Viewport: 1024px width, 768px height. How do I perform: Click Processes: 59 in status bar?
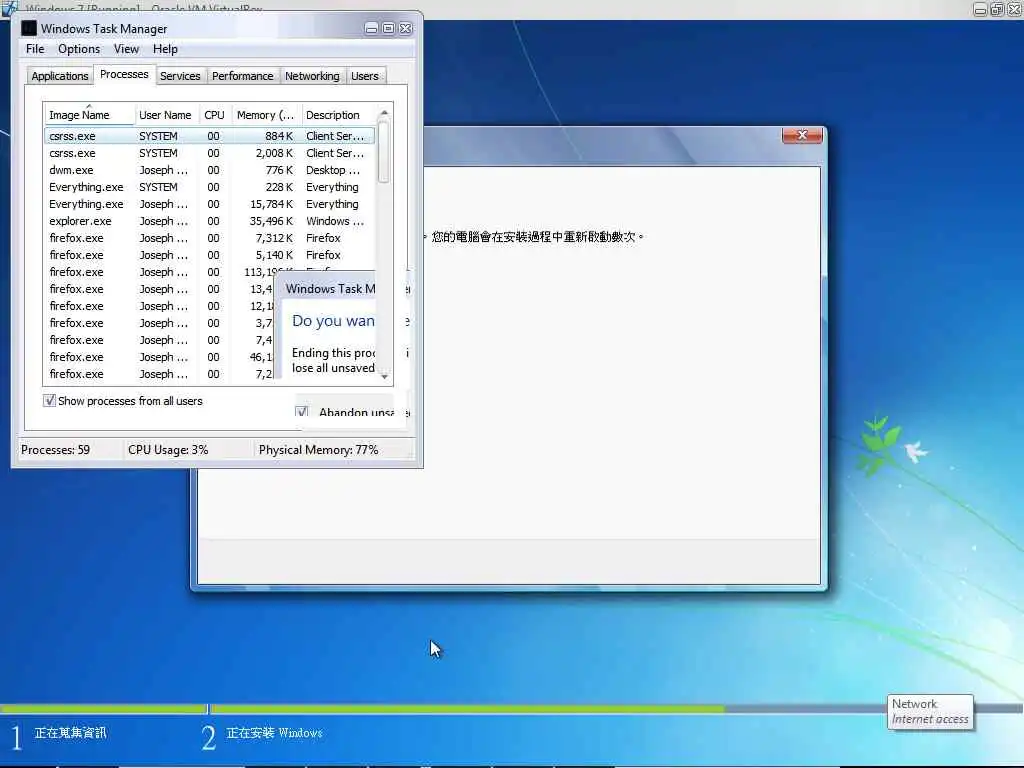tap(56, 450)
